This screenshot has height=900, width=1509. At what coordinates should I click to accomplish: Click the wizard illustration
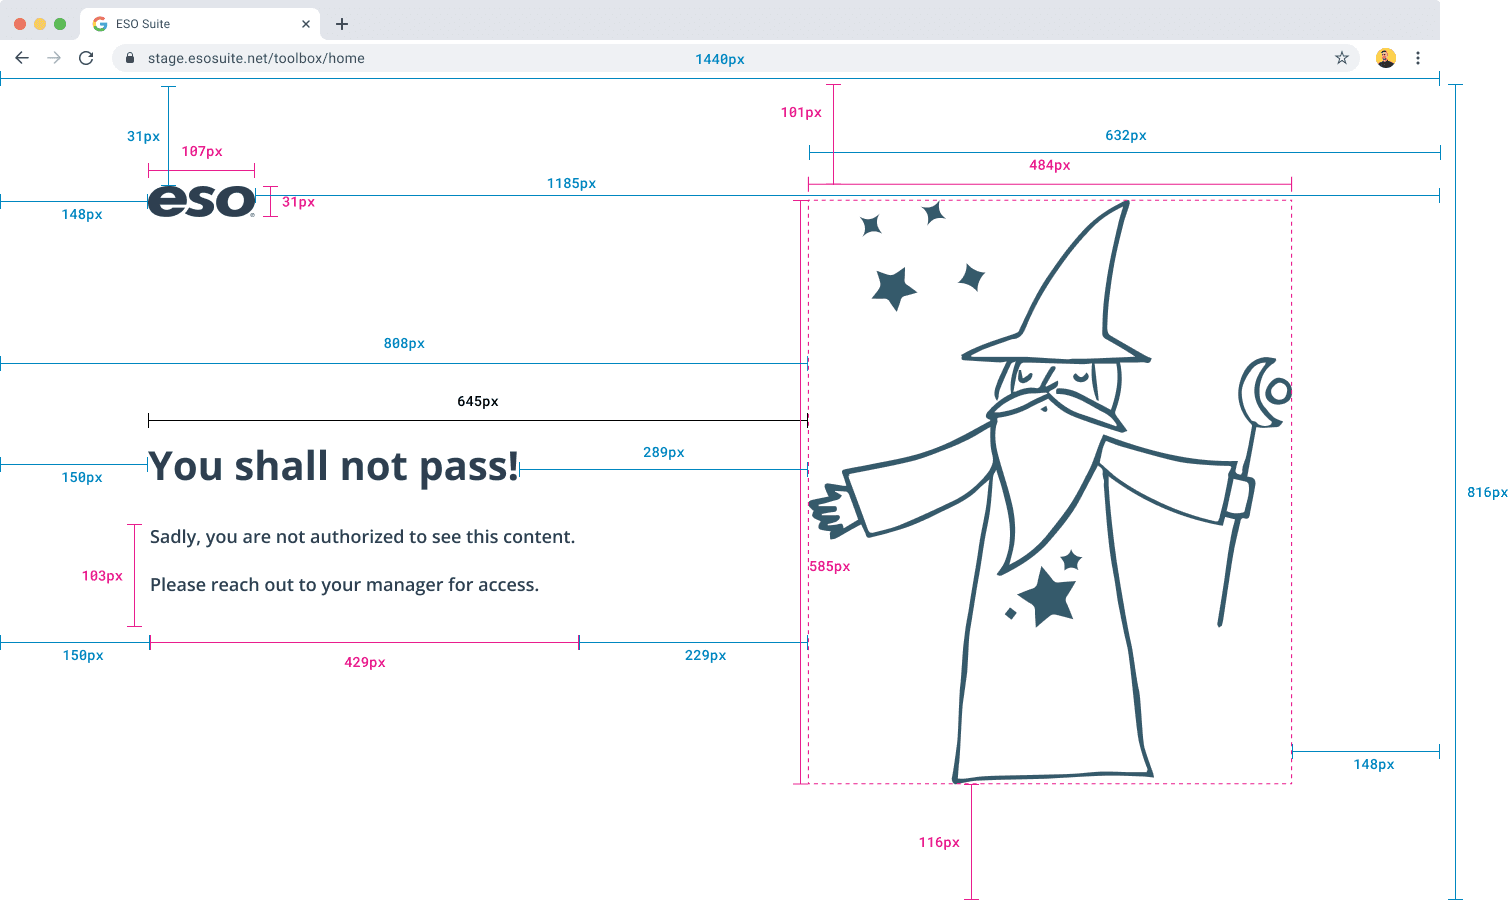[1050, 491]
